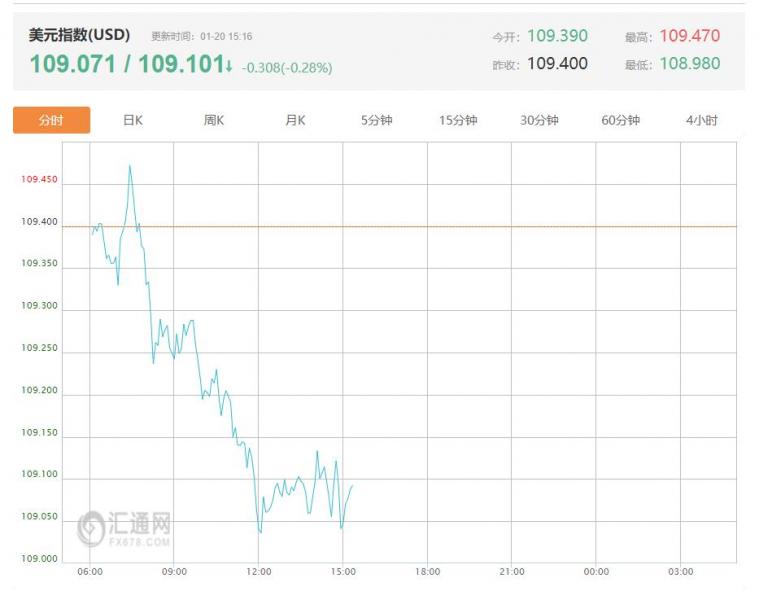The image size is (759, 600).
Task: Click the 12:00 time-axis label
Action: [x=259, y=572]
